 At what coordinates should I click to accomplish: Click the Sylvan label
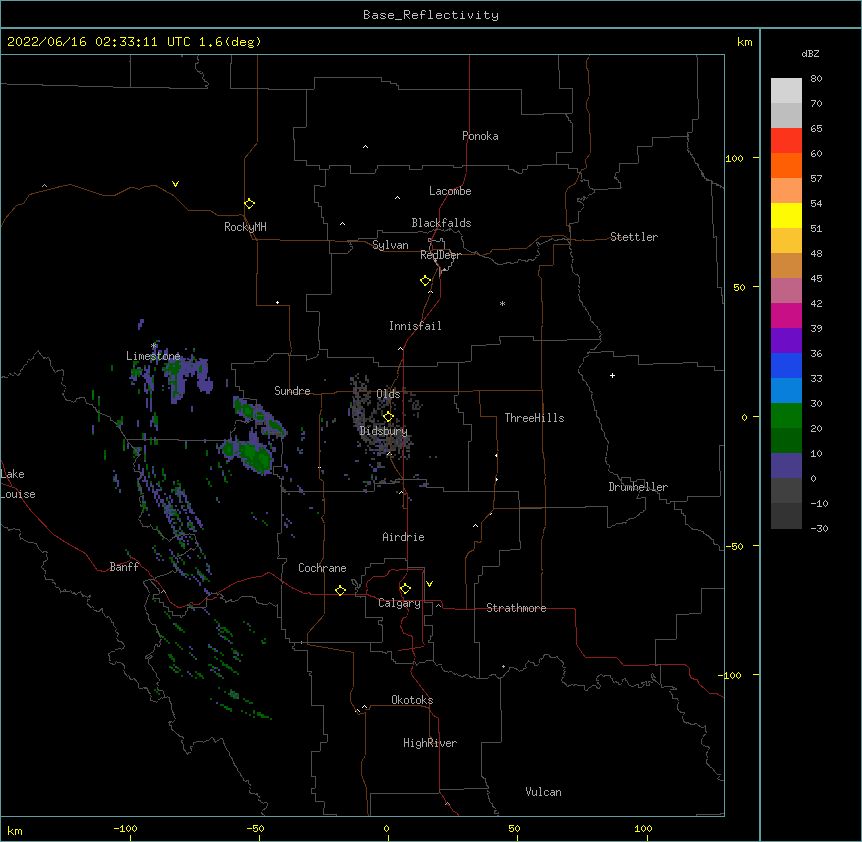coord(390,245)
